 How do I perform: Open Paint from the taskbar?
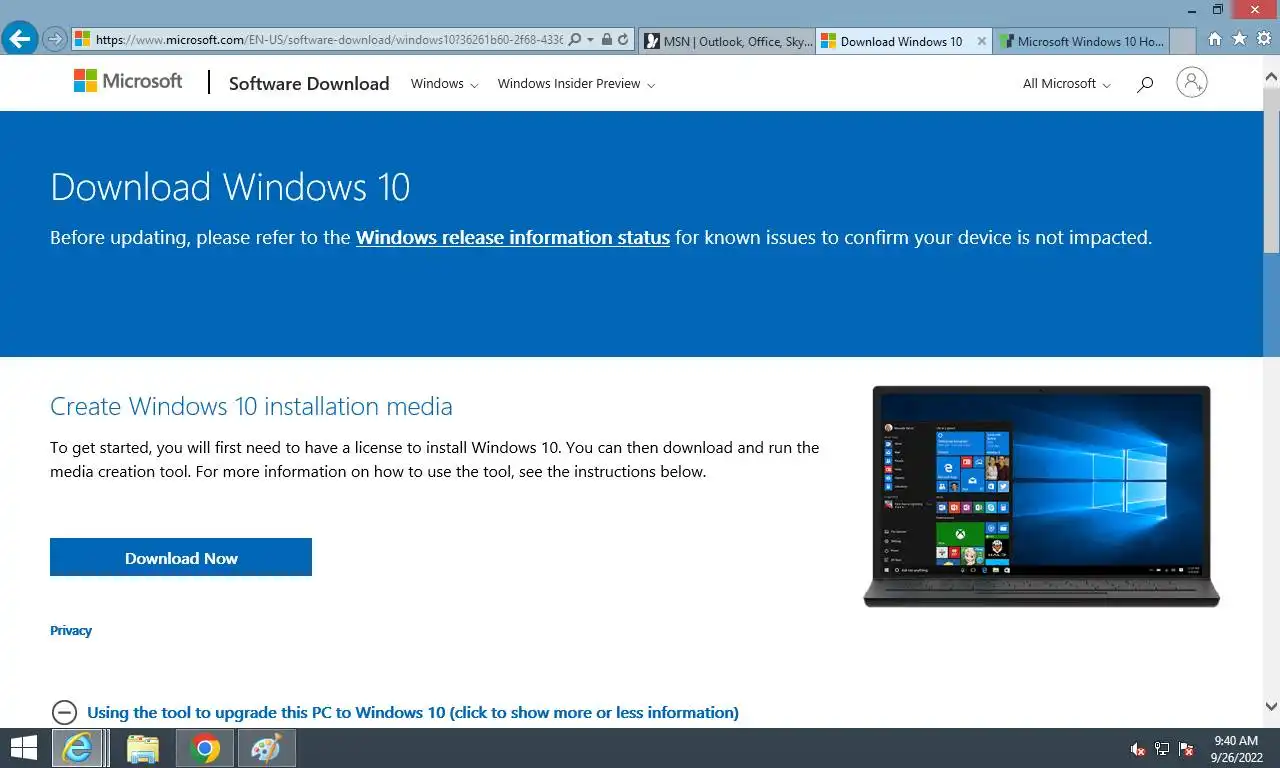coord(266,748)
